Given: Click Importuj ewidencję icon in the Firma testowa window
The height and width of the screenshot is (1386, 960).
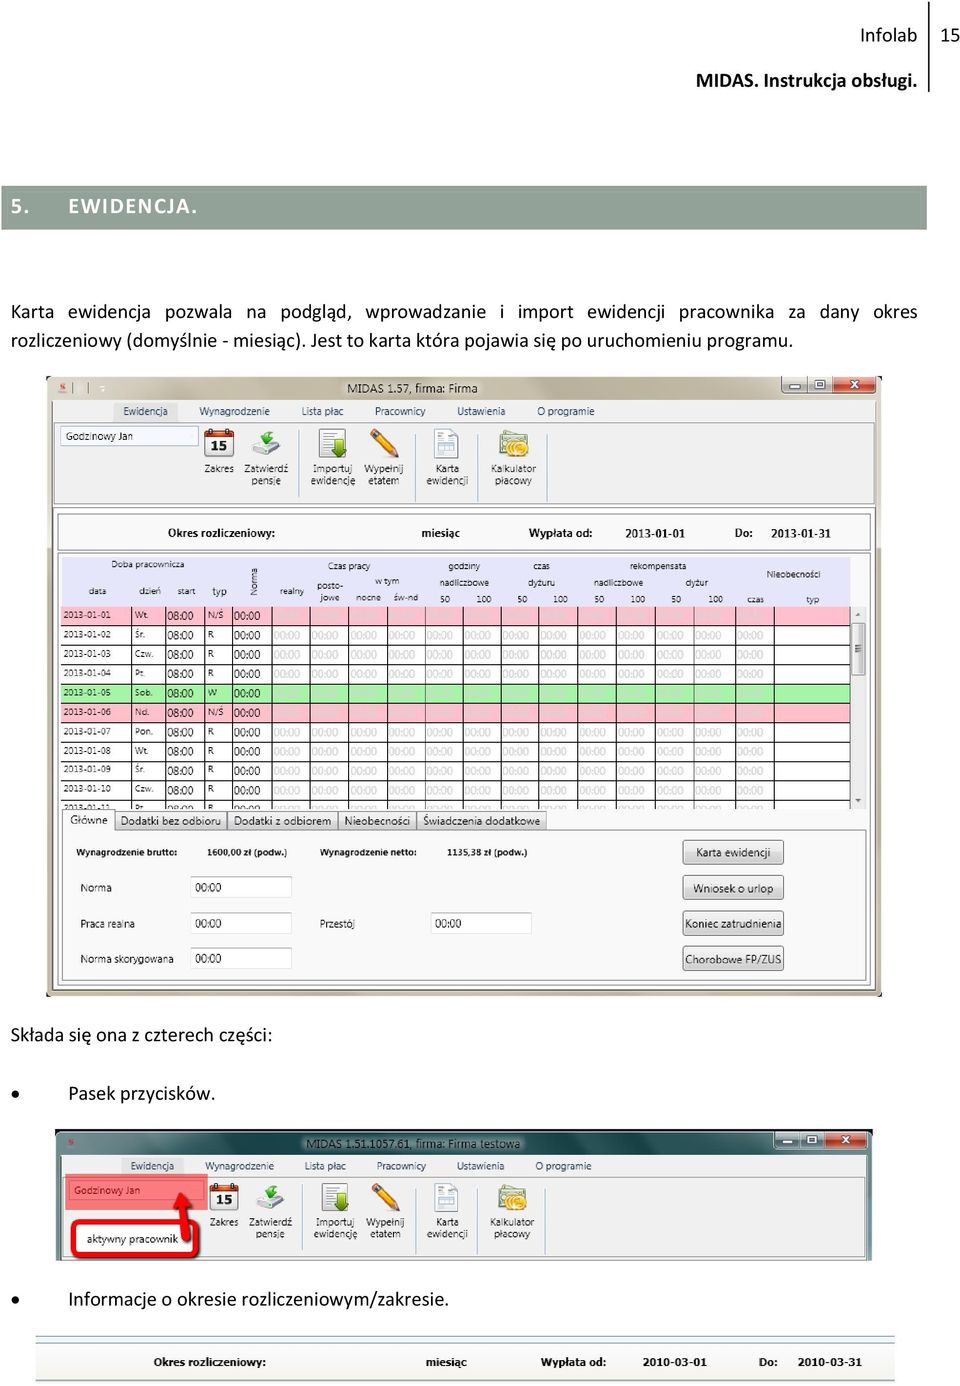Looking at the screenshot, I should (x=335, y=1198).
